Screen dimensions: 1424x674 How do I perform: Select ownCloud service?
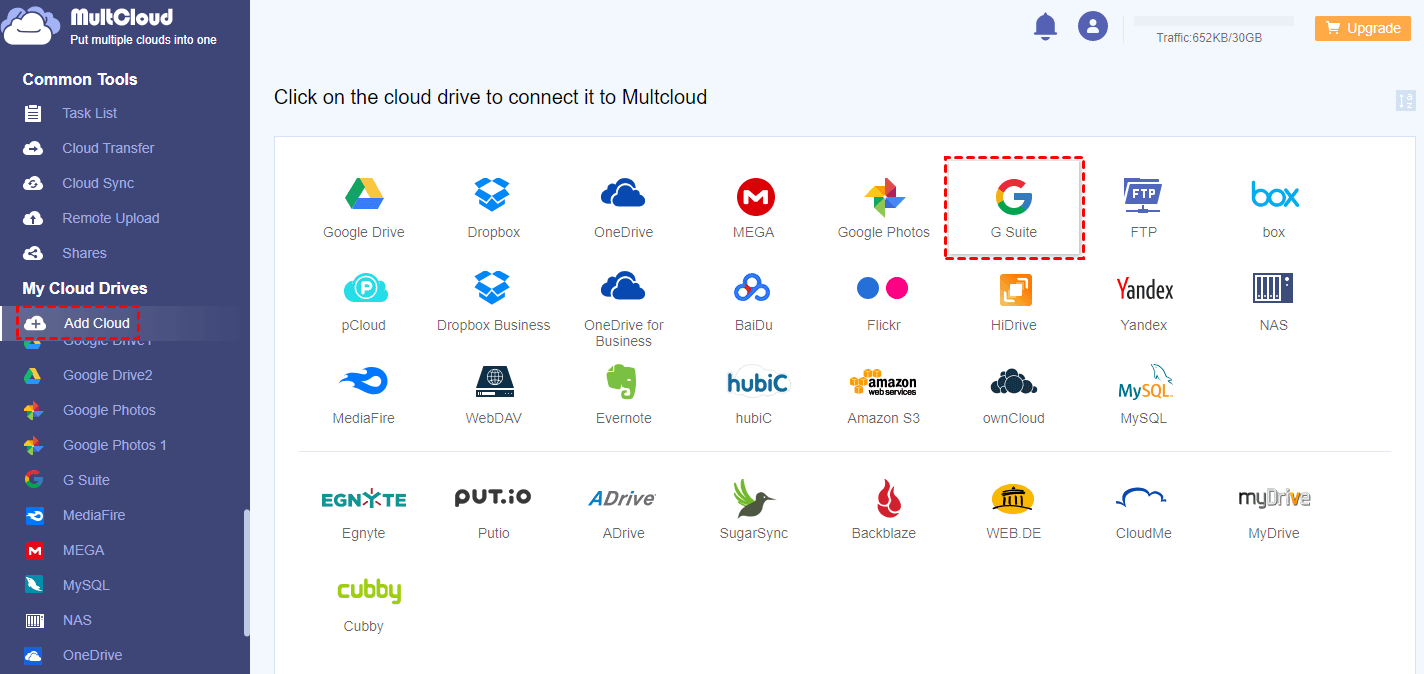click(1014, 395)
